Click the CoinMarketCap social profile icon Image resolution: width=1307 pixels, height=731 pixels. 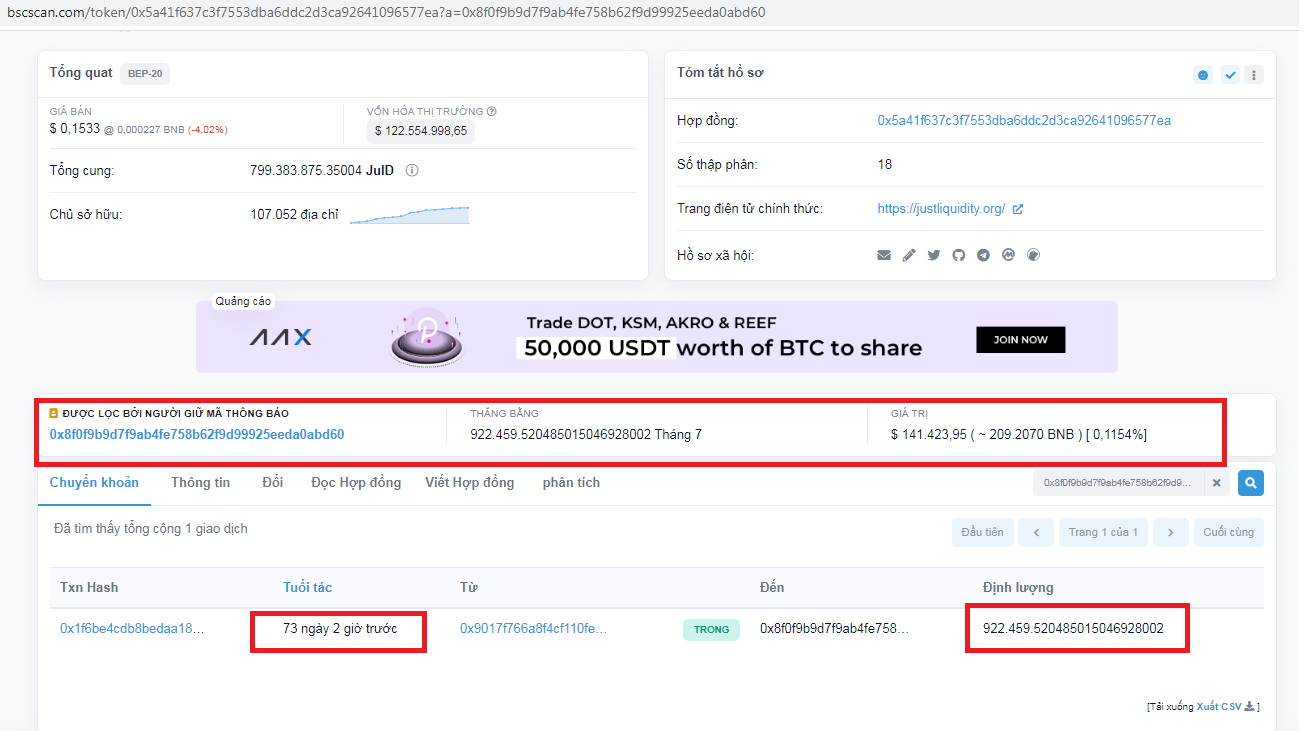pyautogui.click(x=1009, y=255)
